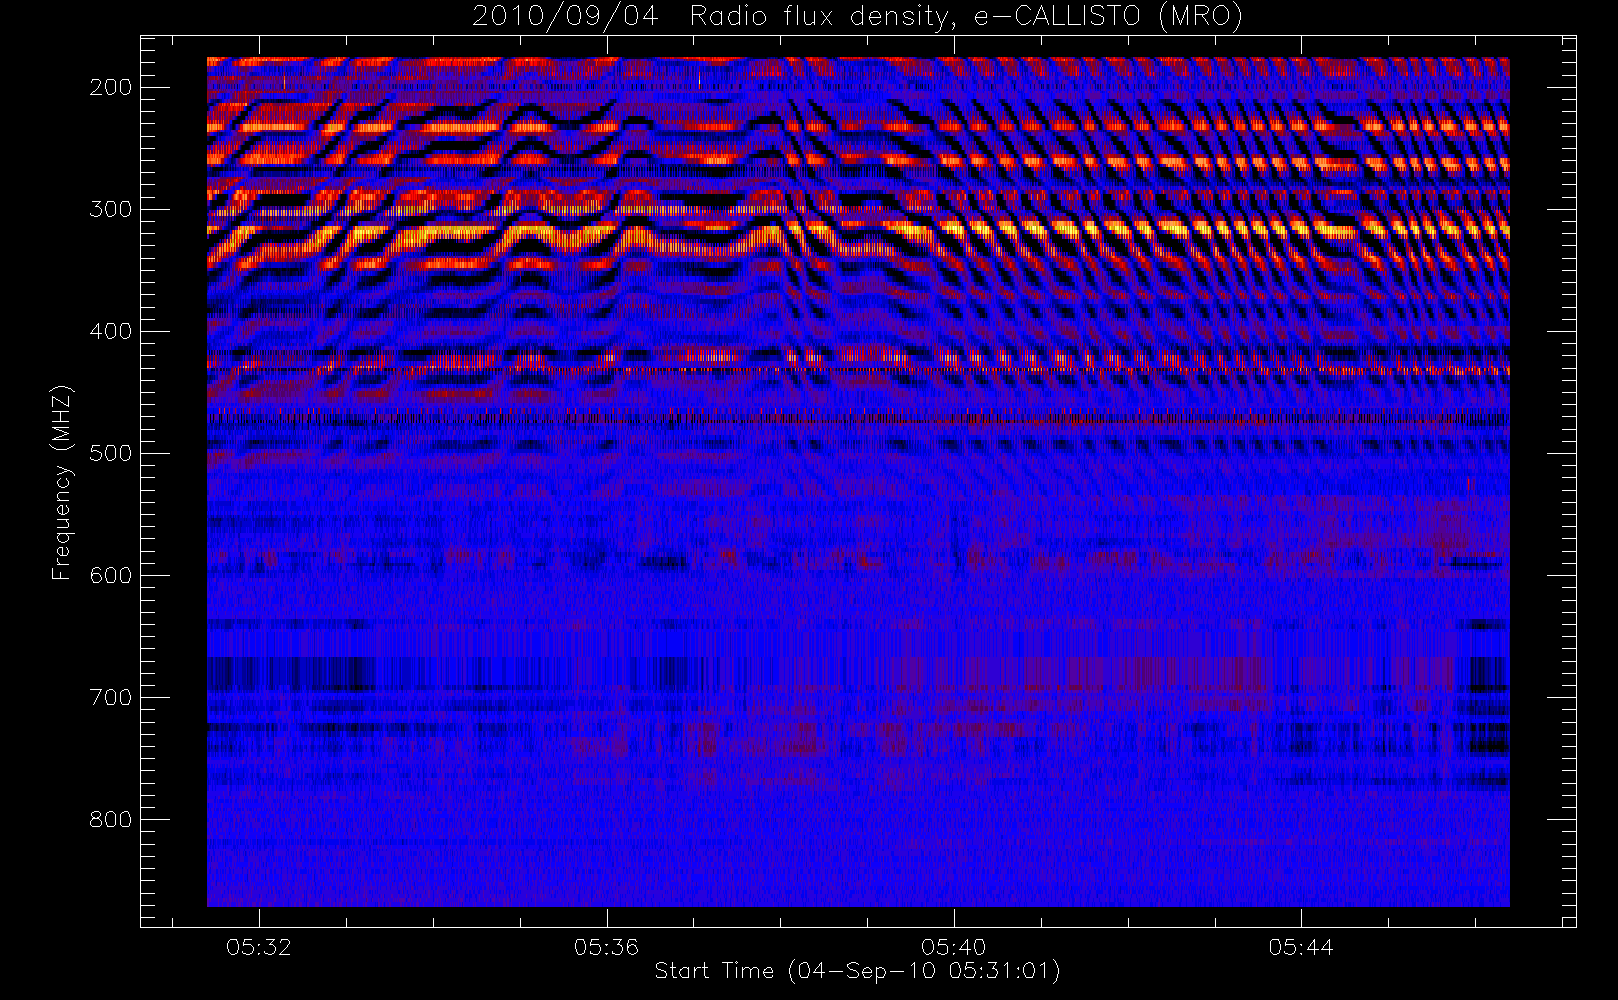This screenshot has height=1000, width=1618.
Task: Click the 600 frequency tick label
Action: click(x=111, y=575)
